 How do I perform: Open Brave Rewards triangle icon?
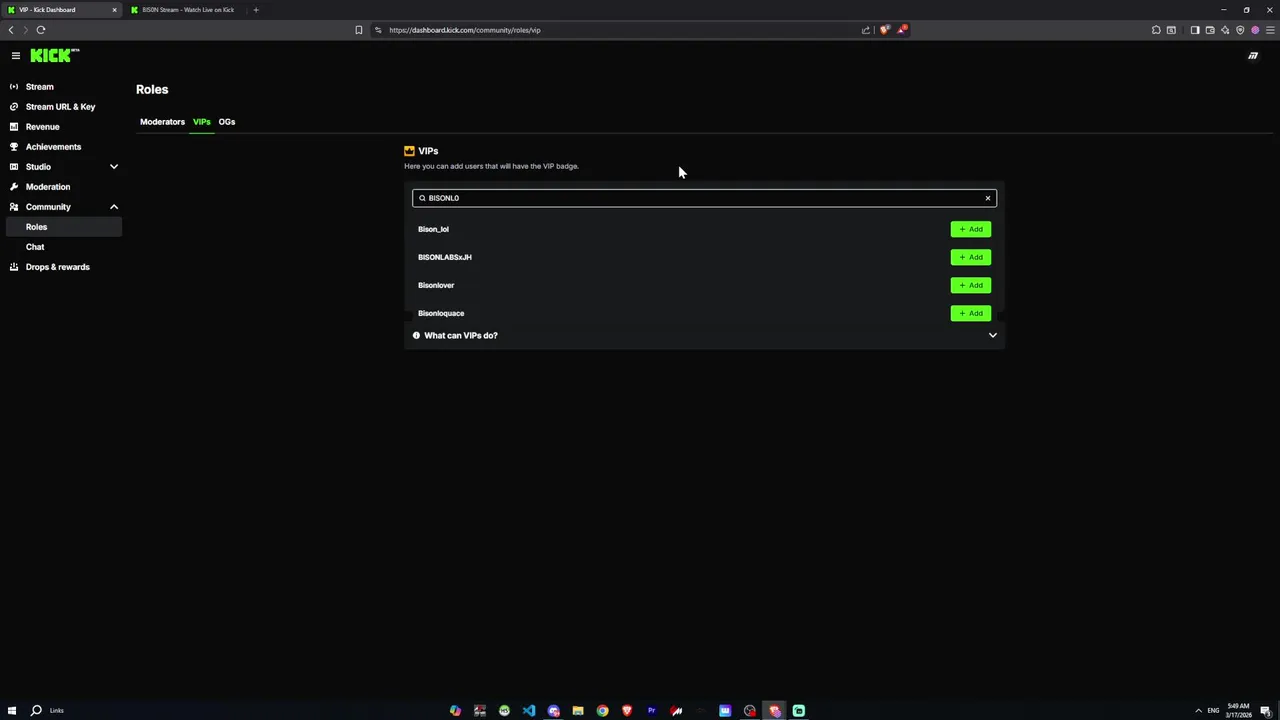click(901, 30)
